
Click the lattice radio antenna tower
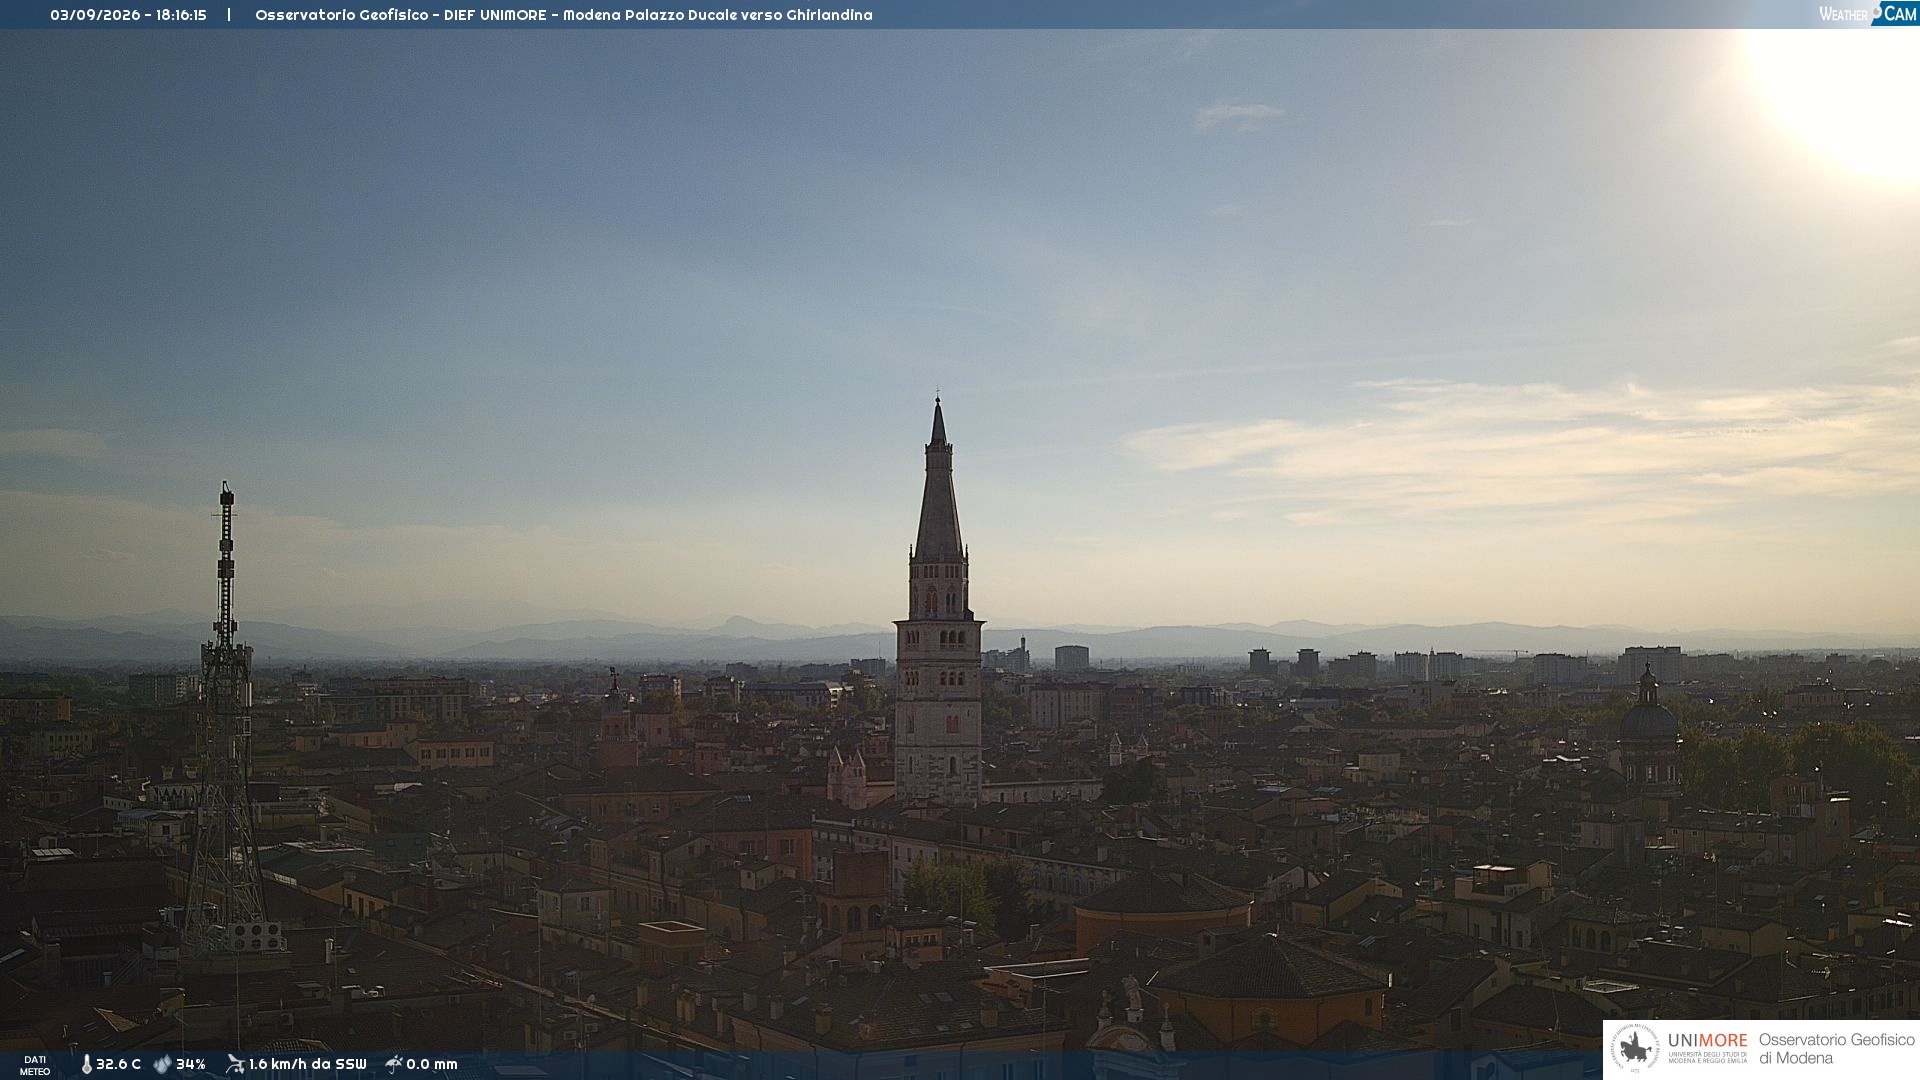pyautogui.click(x=226, y=720)
